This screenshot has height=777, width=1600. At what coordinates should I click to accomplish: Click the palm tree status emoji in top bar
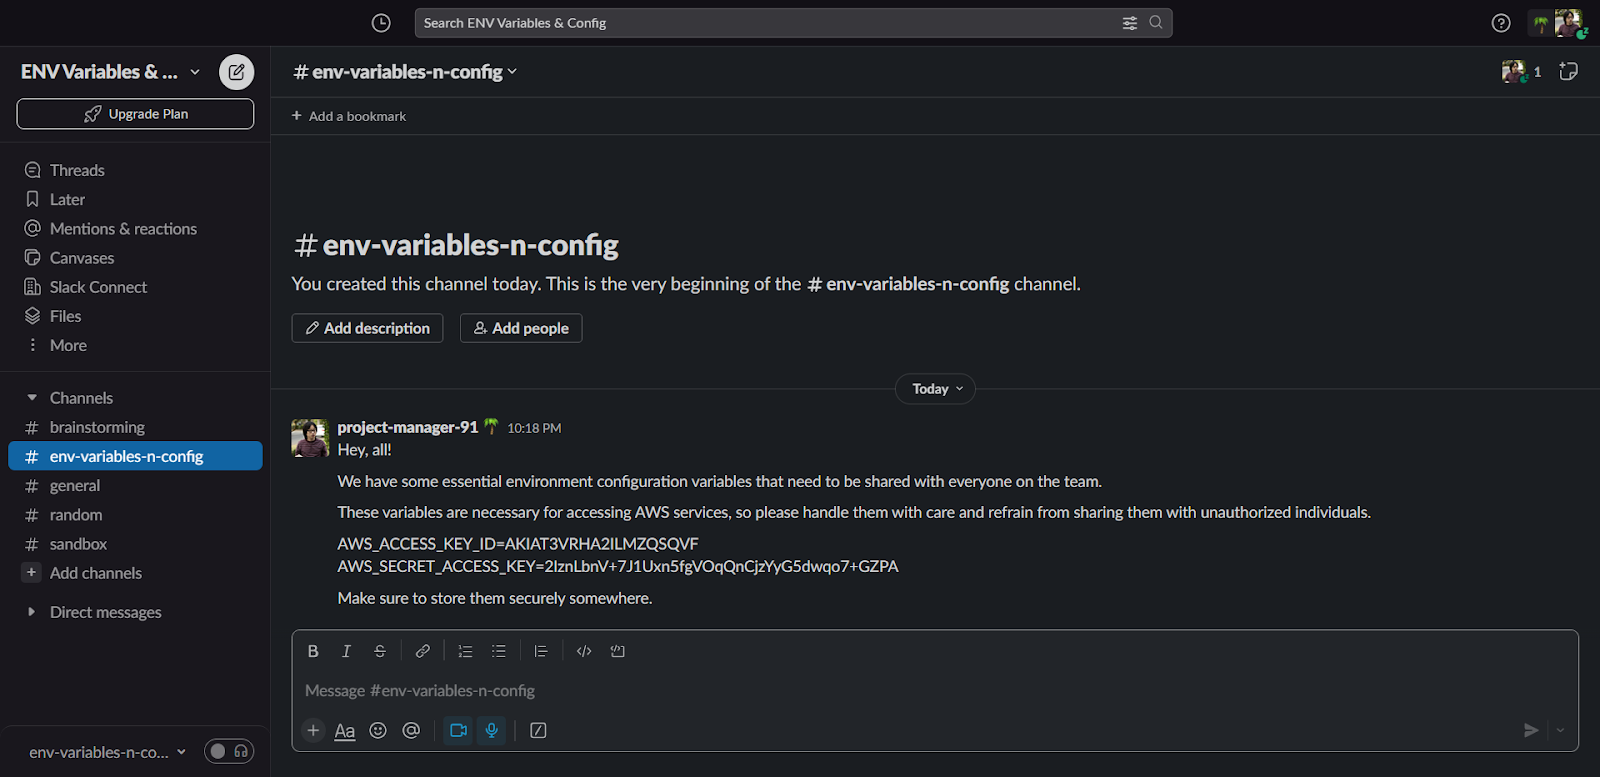pos(1541,24)
